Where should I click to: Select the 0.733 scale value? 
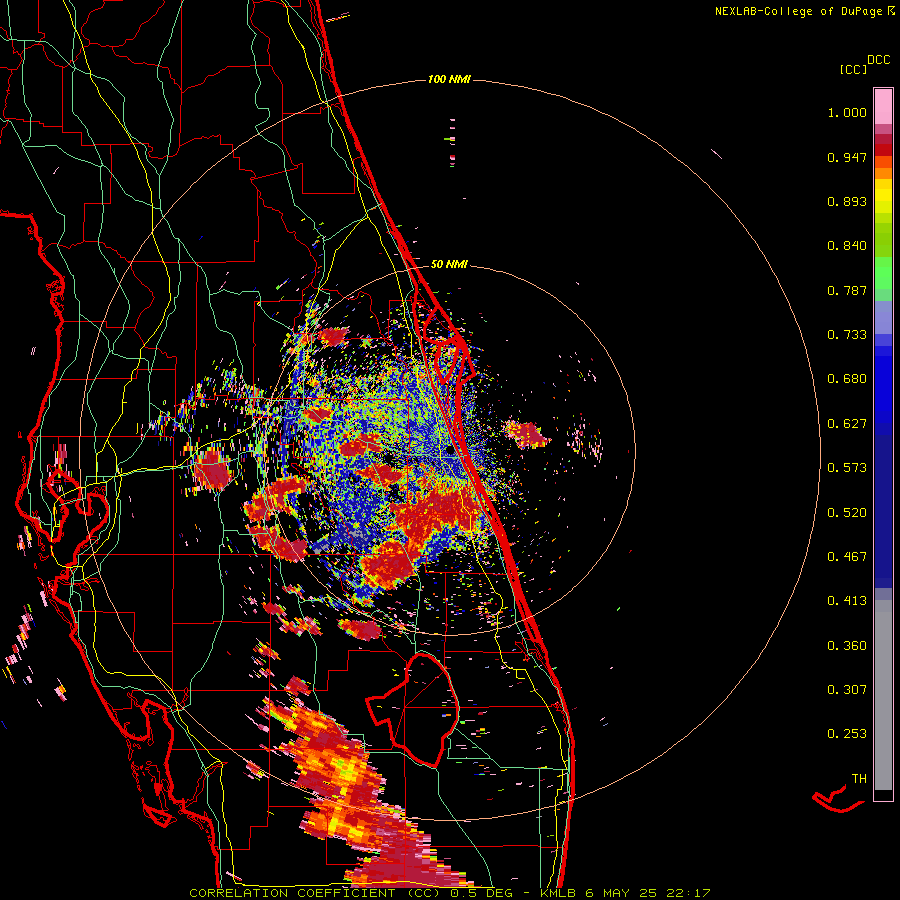pyautogui.click(x=847, y=335)
